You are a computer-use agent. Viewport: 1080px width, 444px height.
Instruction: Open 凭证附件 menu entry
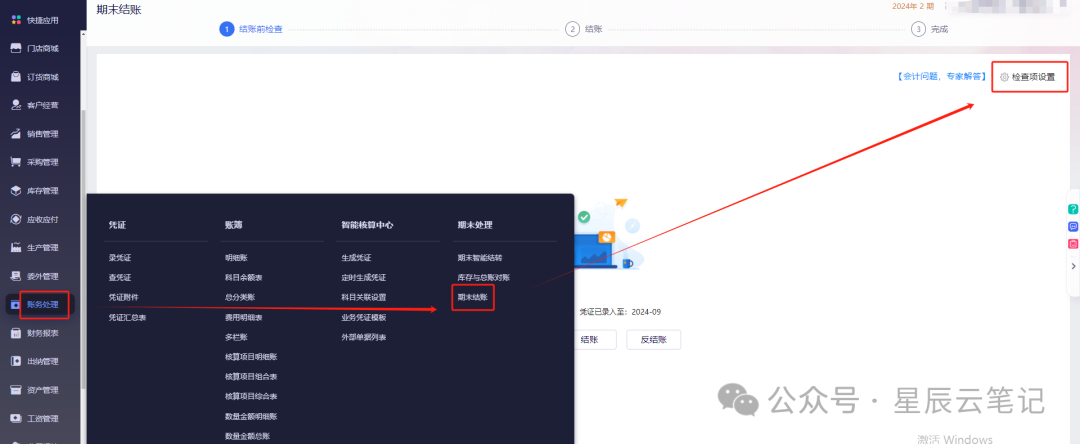pos(123,297)
